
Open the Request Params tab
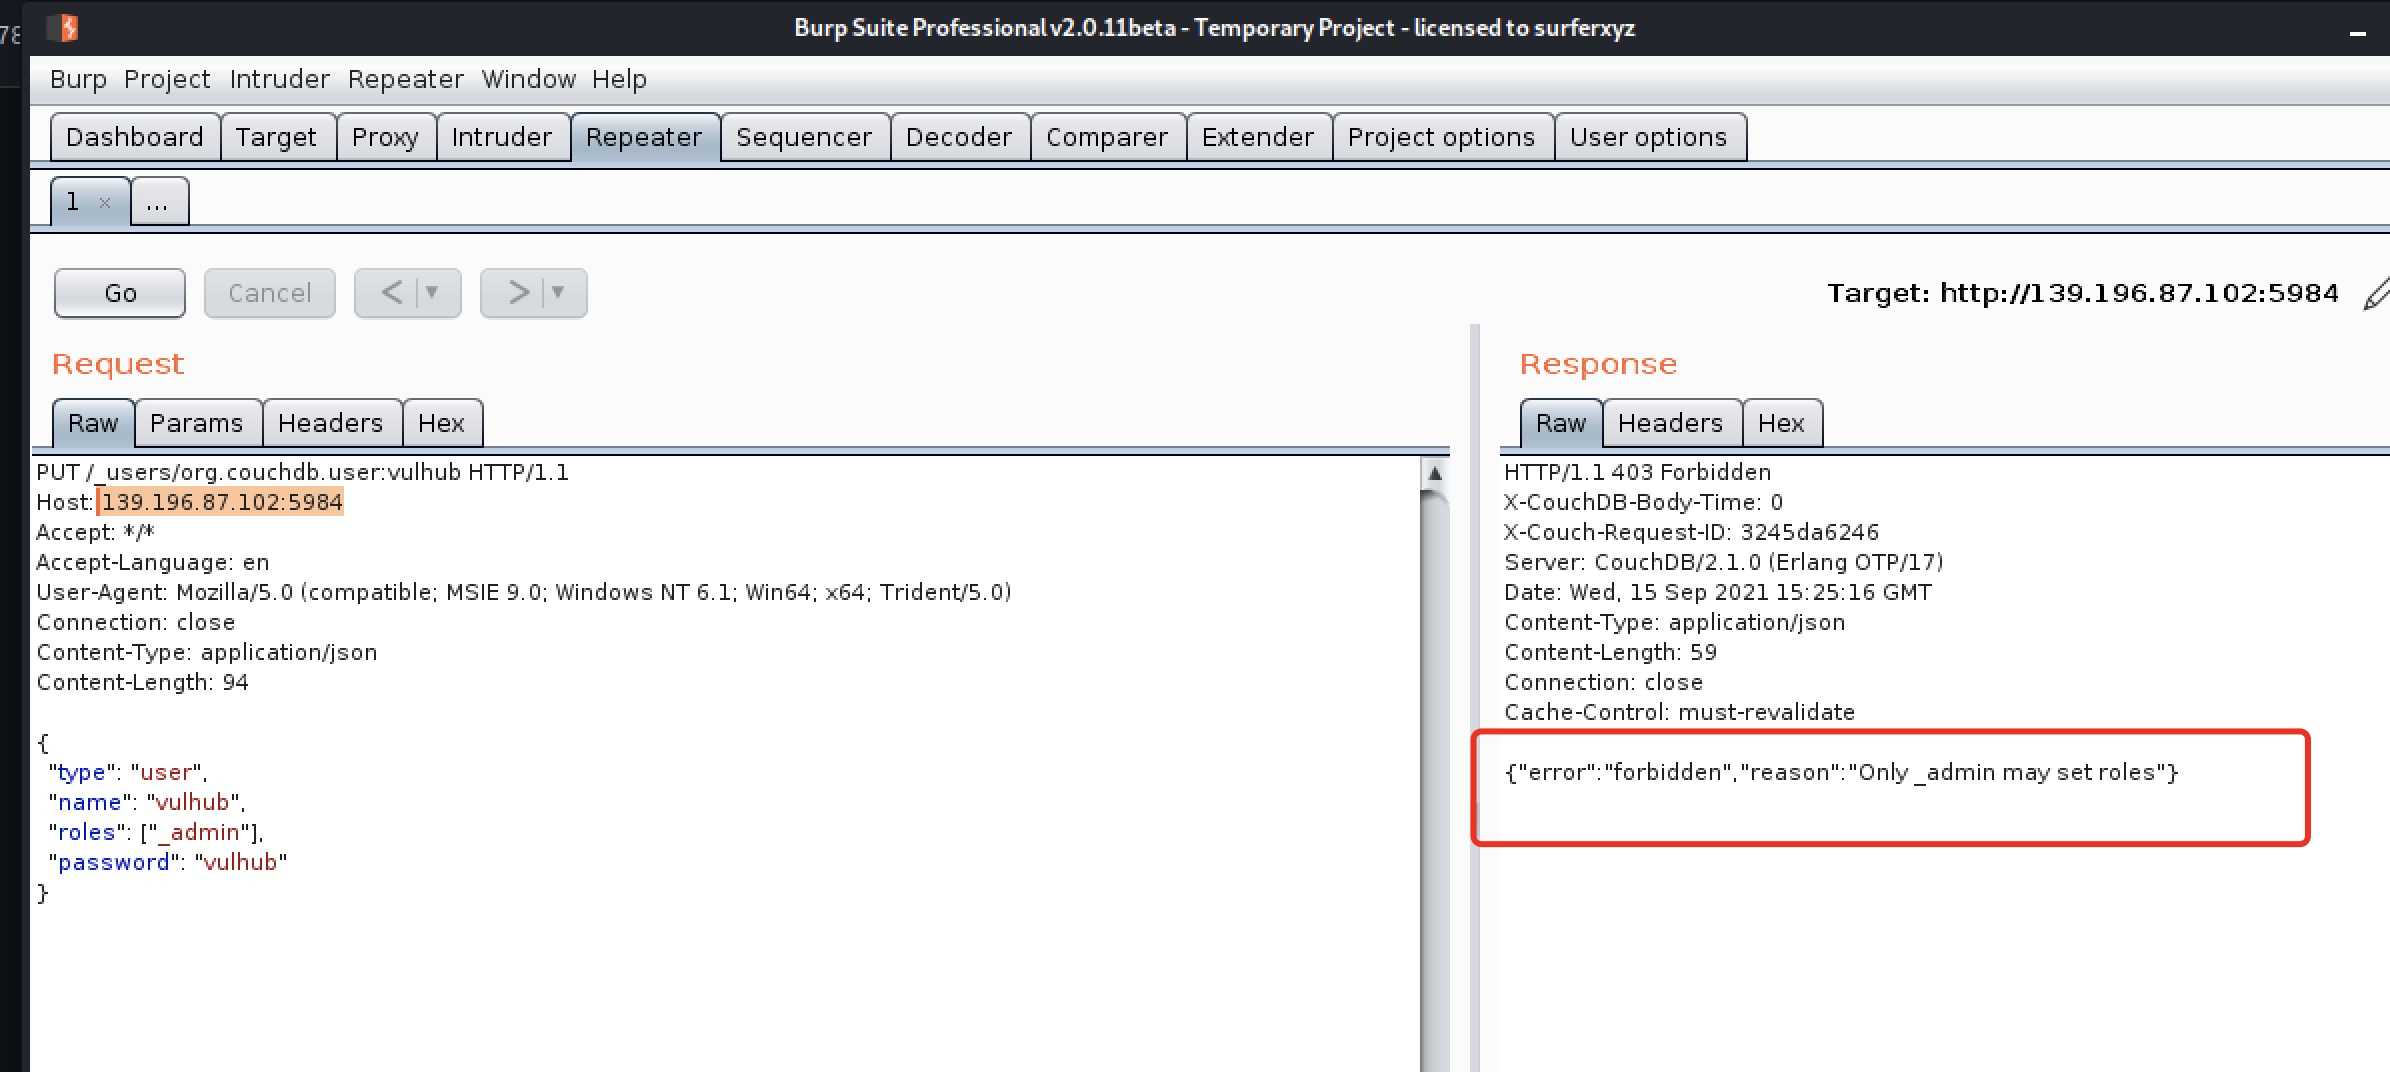click(x=197, y=423)
